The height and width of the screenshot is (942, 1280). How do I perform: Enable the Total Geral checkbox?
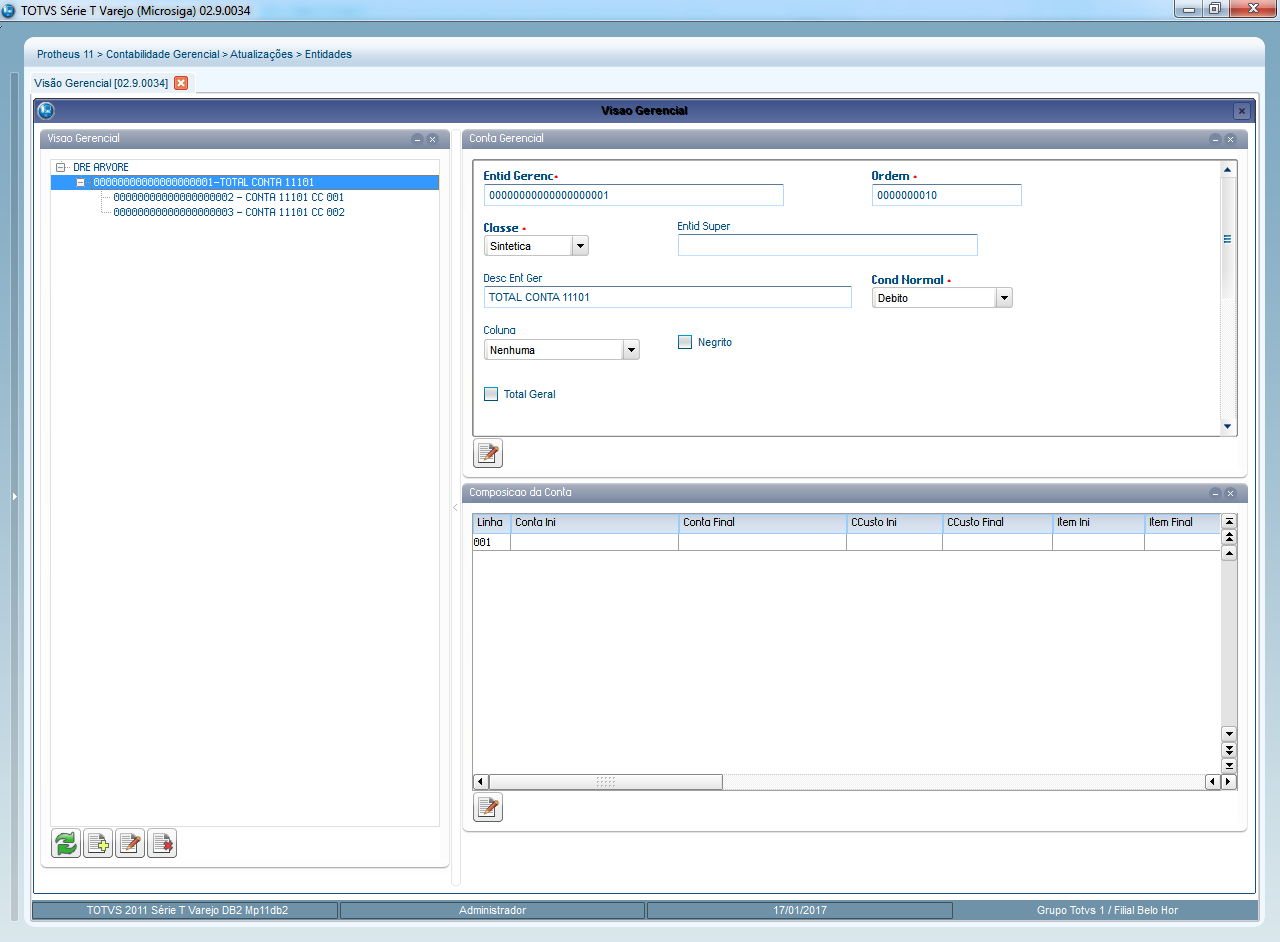(491, 394)
